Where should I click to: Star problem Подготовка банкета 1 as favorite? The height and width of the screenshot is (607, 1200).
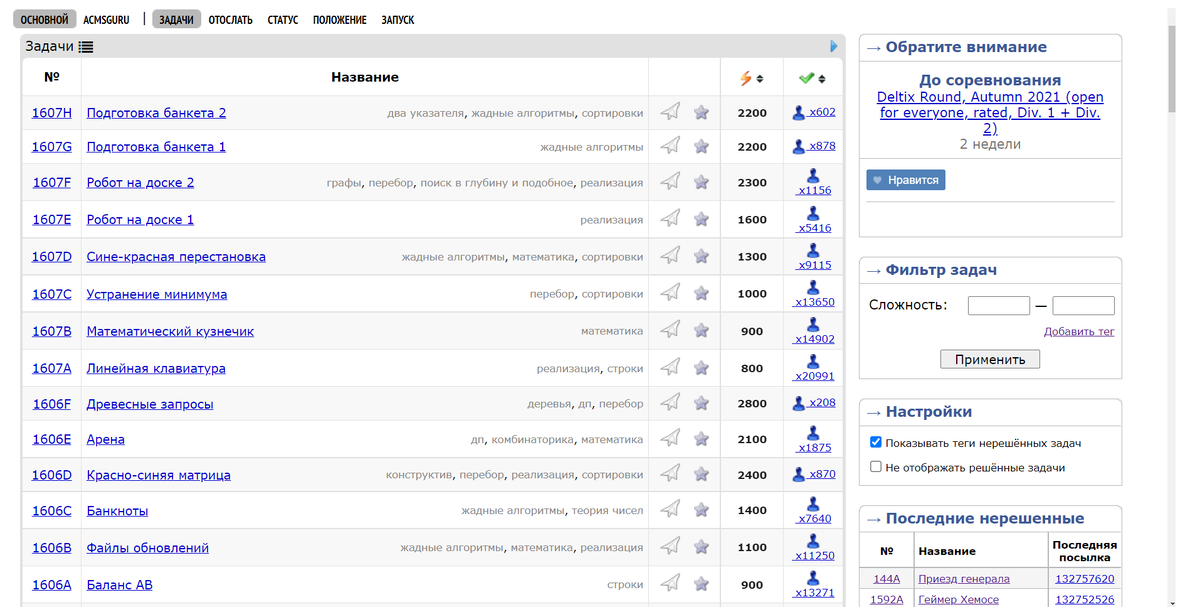click(x=702, y=146)
